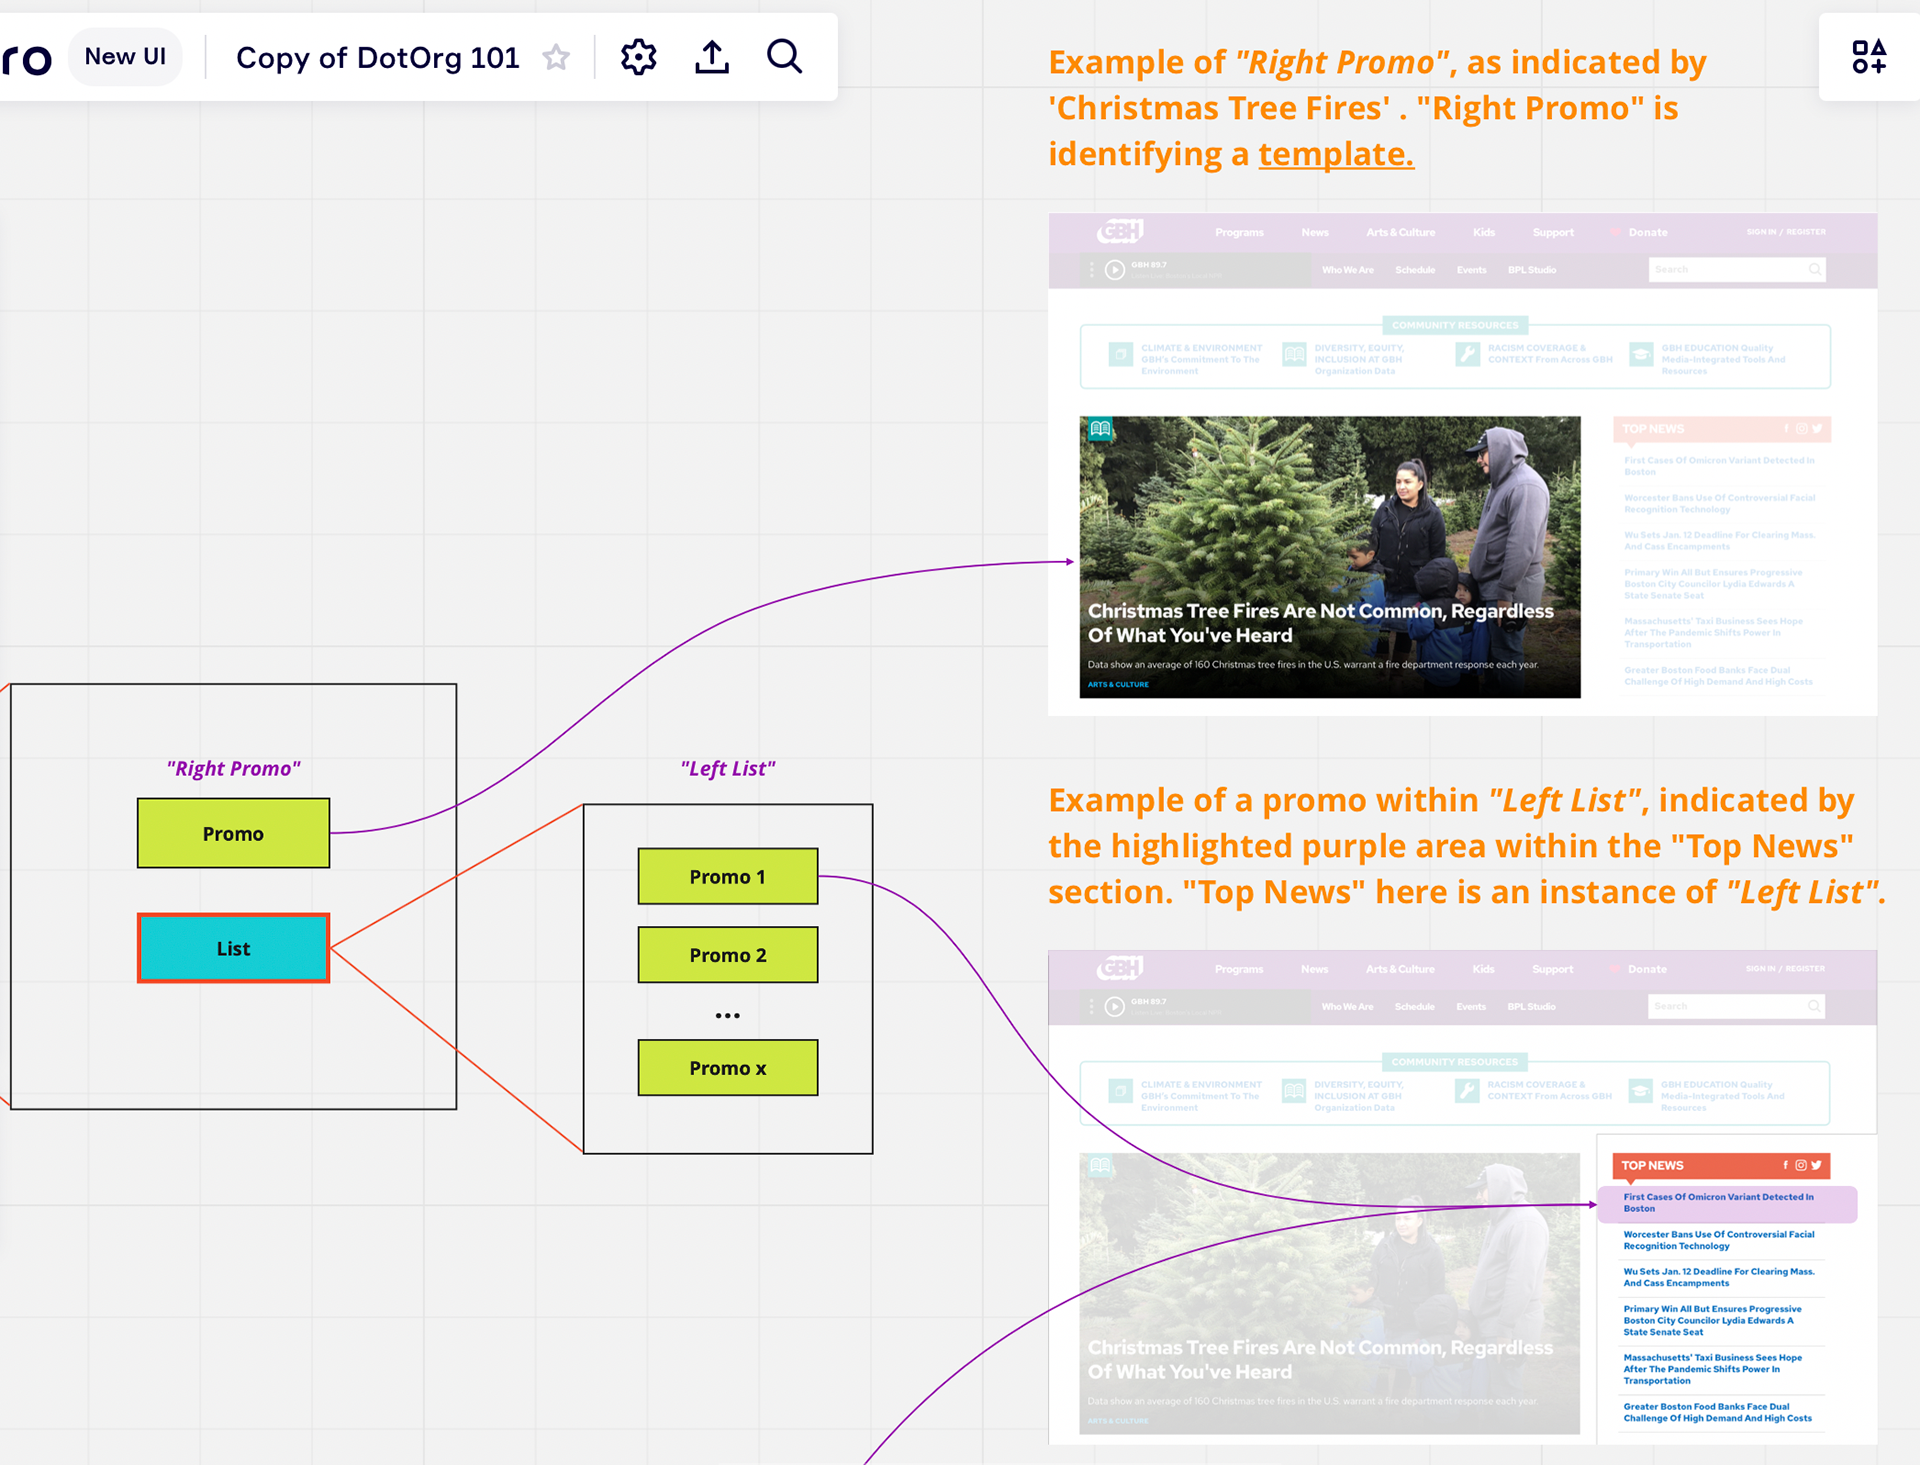Click Primary Win All But Ensures headline in lower screenshot

coord(1712,1320)
